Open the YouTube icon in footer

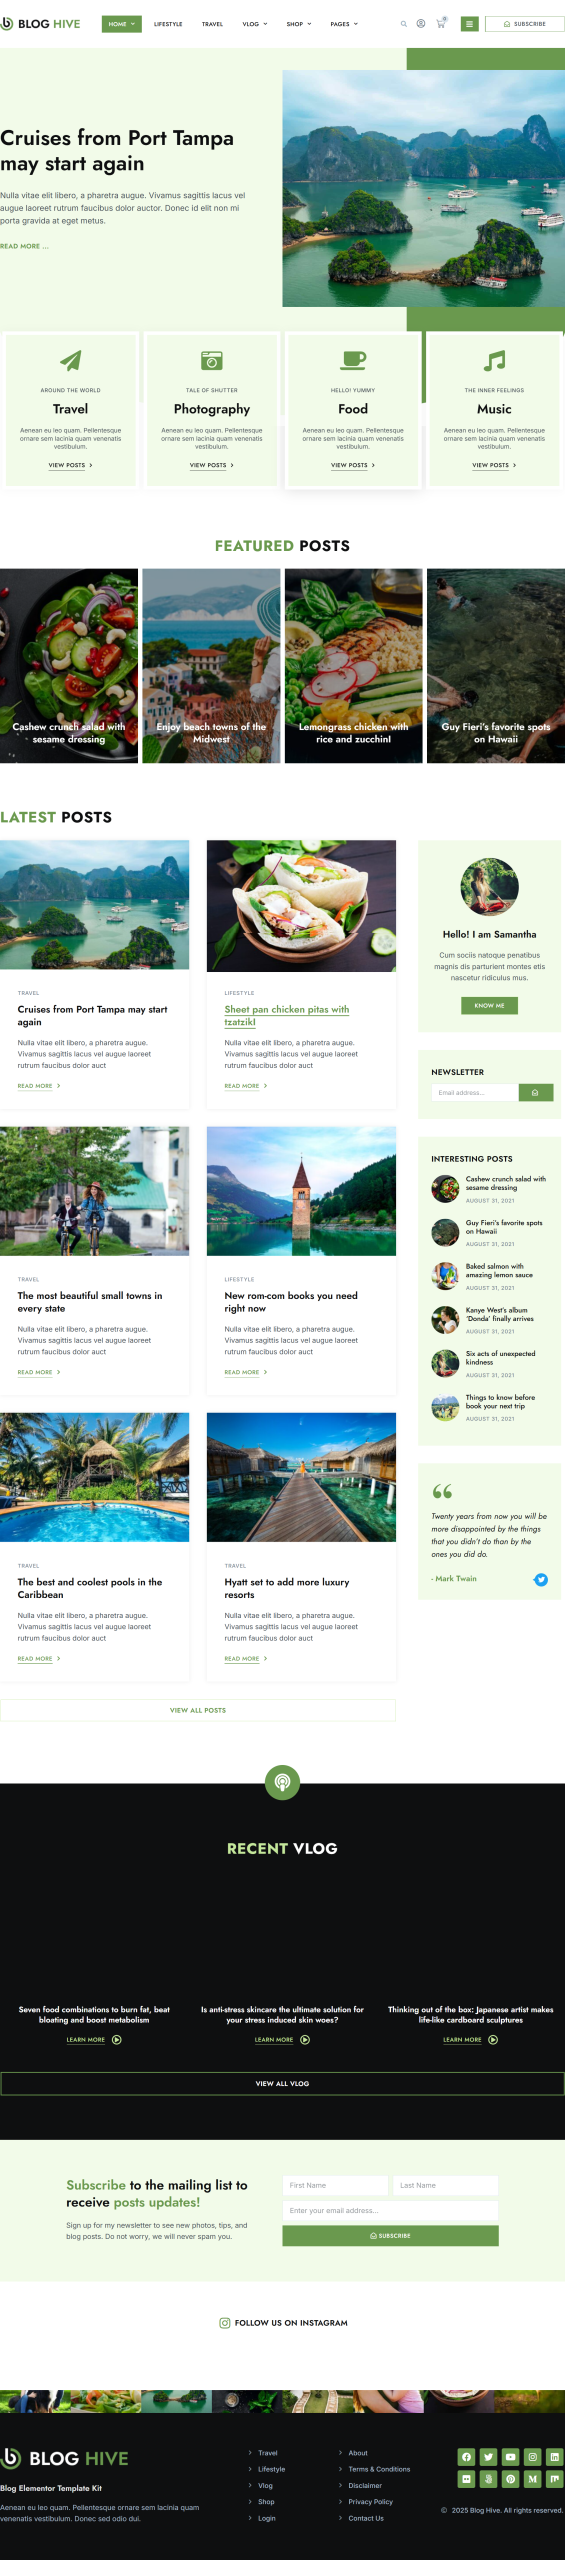pos(510,2457)
